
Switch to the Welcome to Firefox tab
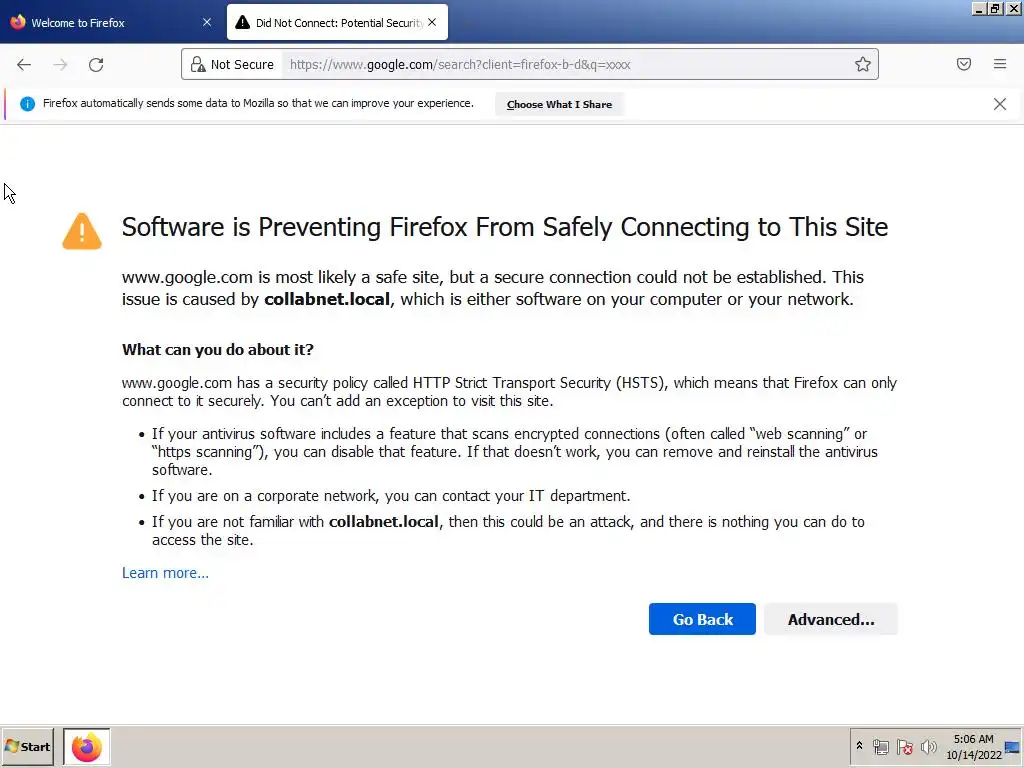point(111,22)
